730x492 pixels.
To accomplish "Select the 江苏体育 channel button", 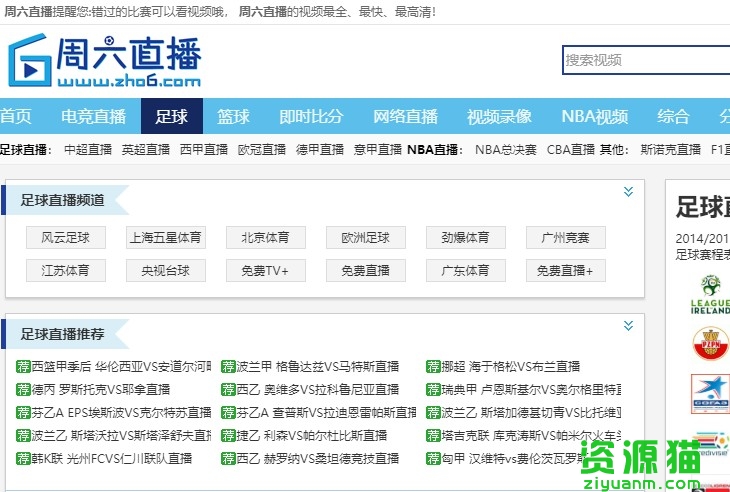I will 66,270.
